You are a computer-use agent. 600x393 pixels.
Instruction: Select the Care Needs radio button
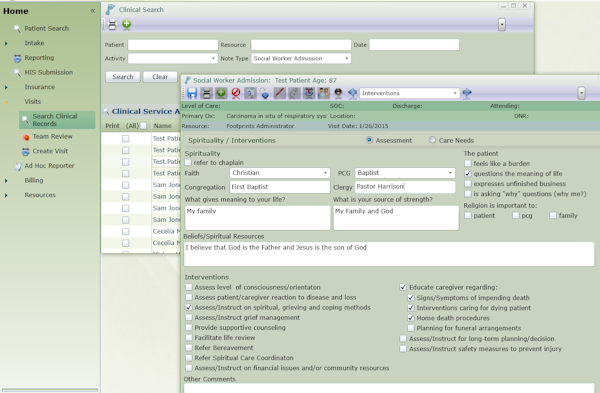(432, 140)
